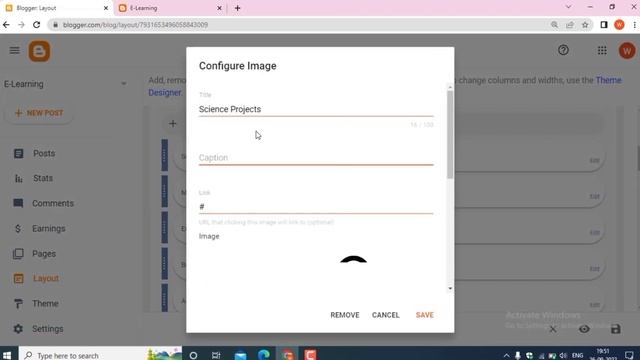Open a new browser tab
Image resolution: width=640 pixels, height=360 pixels.
[x=238, y=8]
